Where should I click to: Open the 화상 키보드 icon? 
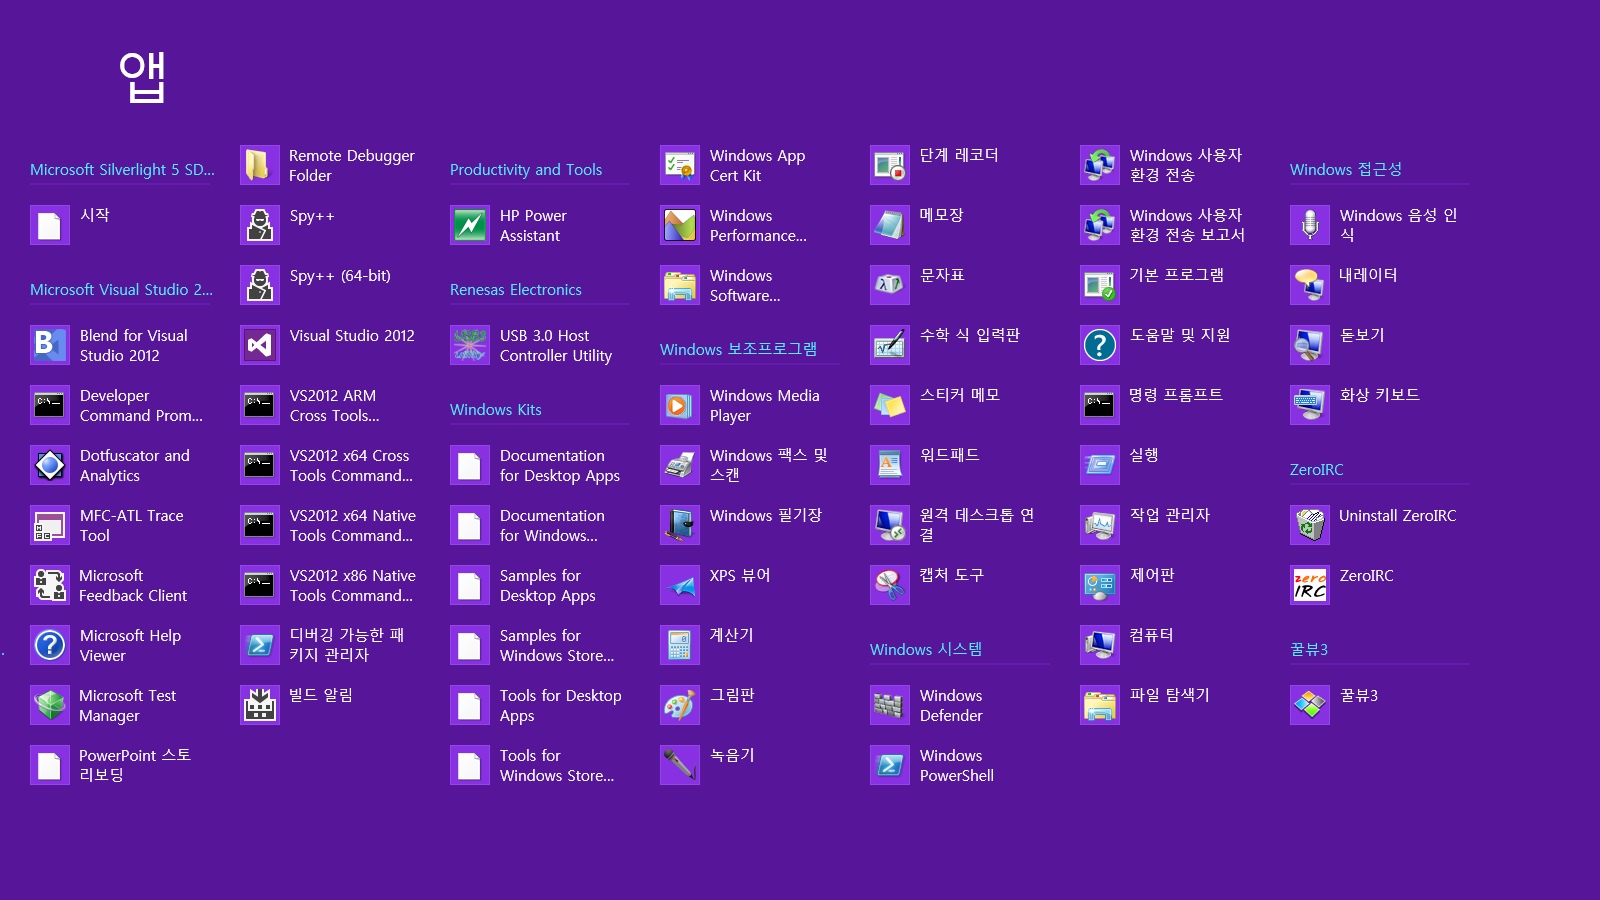1310,405
